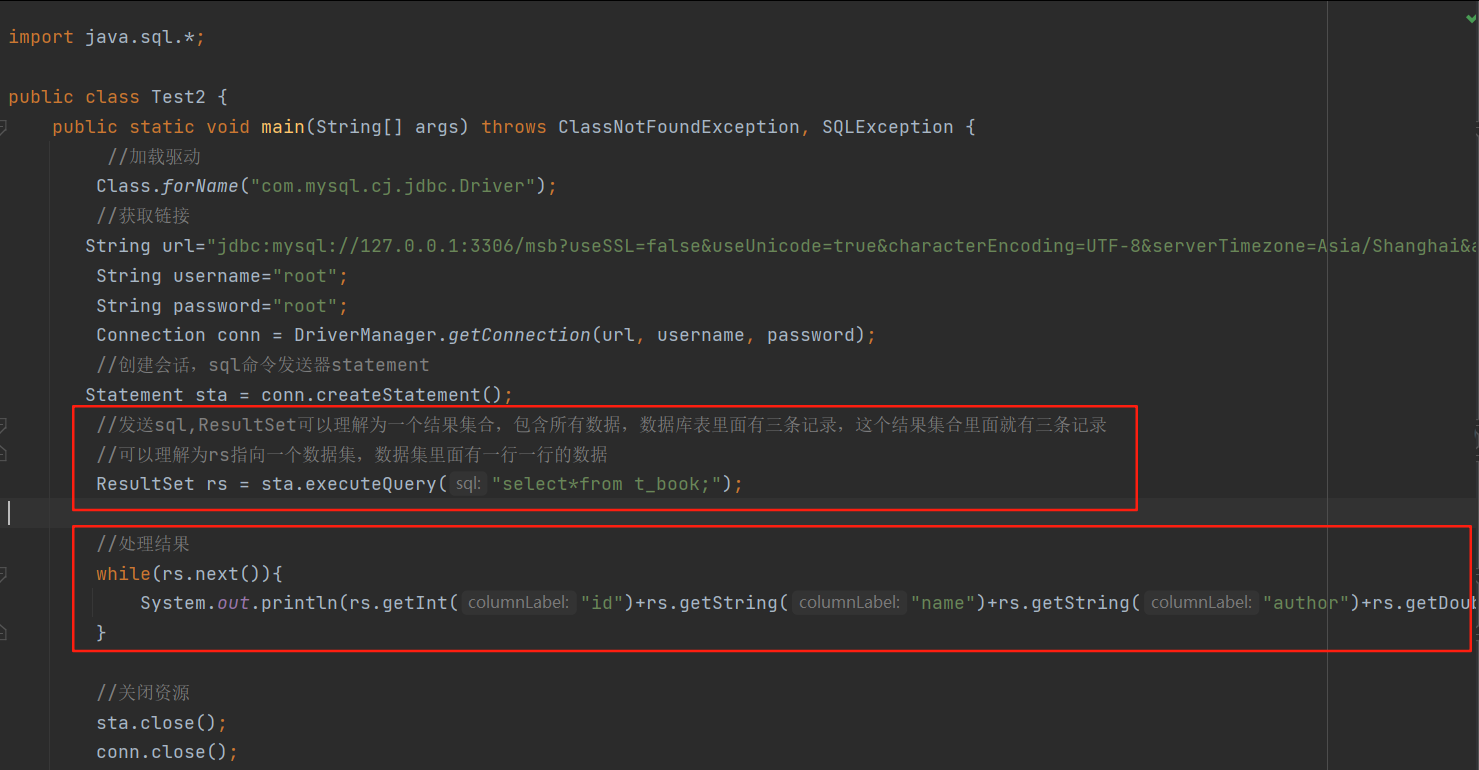Click the comment '//创建会话，sql命令发送器statement'
The width and height of the screenshot is (1479, 770).
263,365
